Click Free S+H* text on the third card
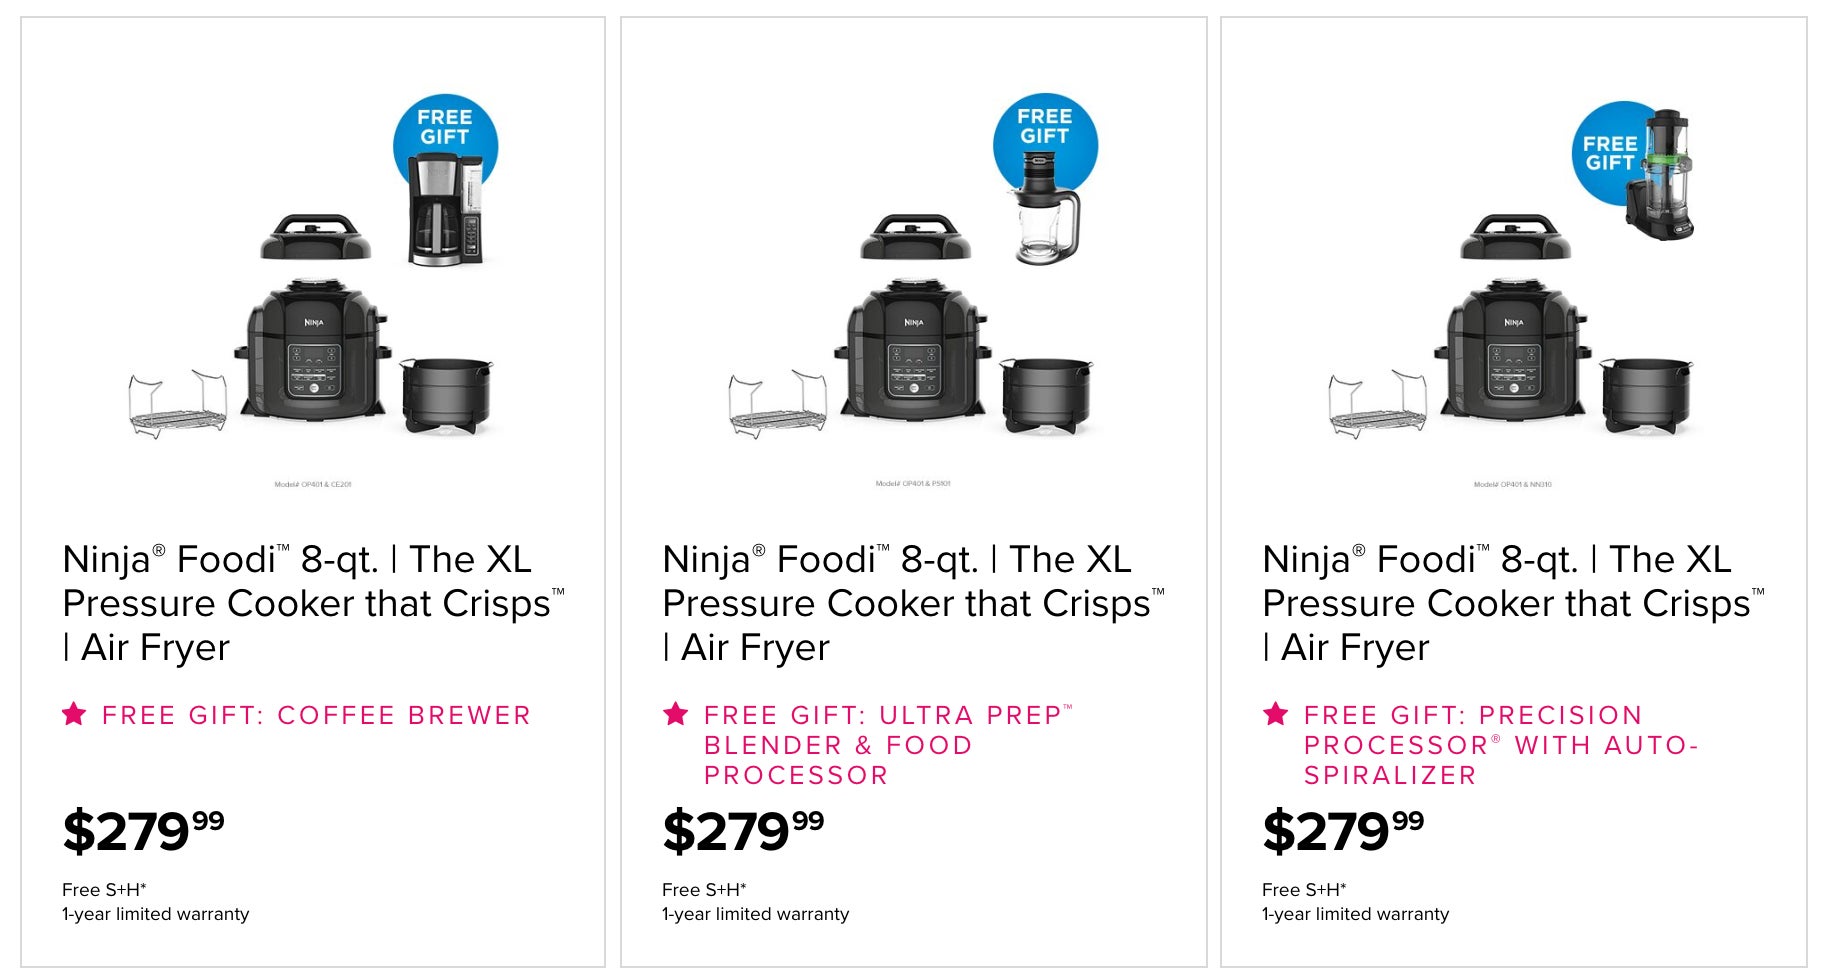 coord(1304,889)
